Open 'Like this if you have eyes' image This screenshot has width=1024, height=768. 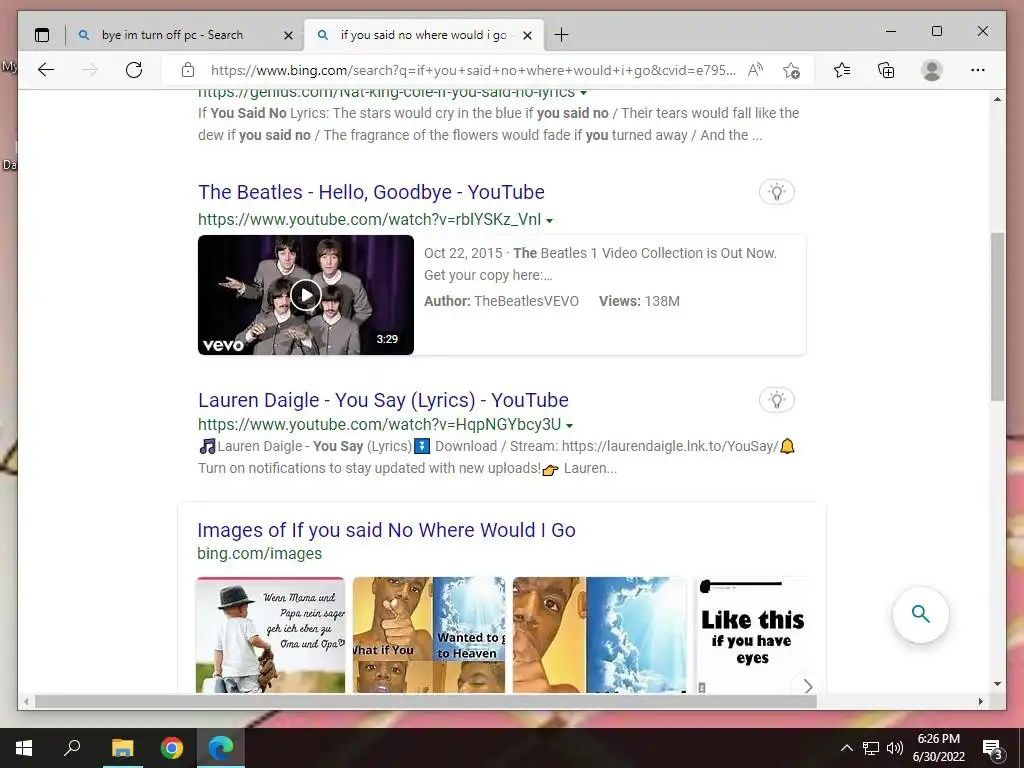click(752, 635)
